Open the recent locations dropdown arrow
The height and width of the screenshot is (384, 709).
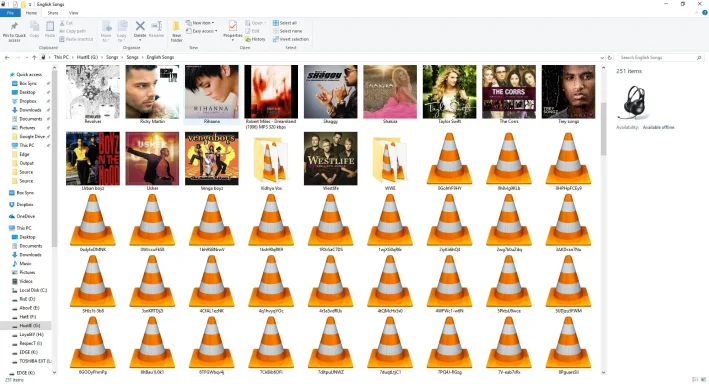(x=26, y=57)
